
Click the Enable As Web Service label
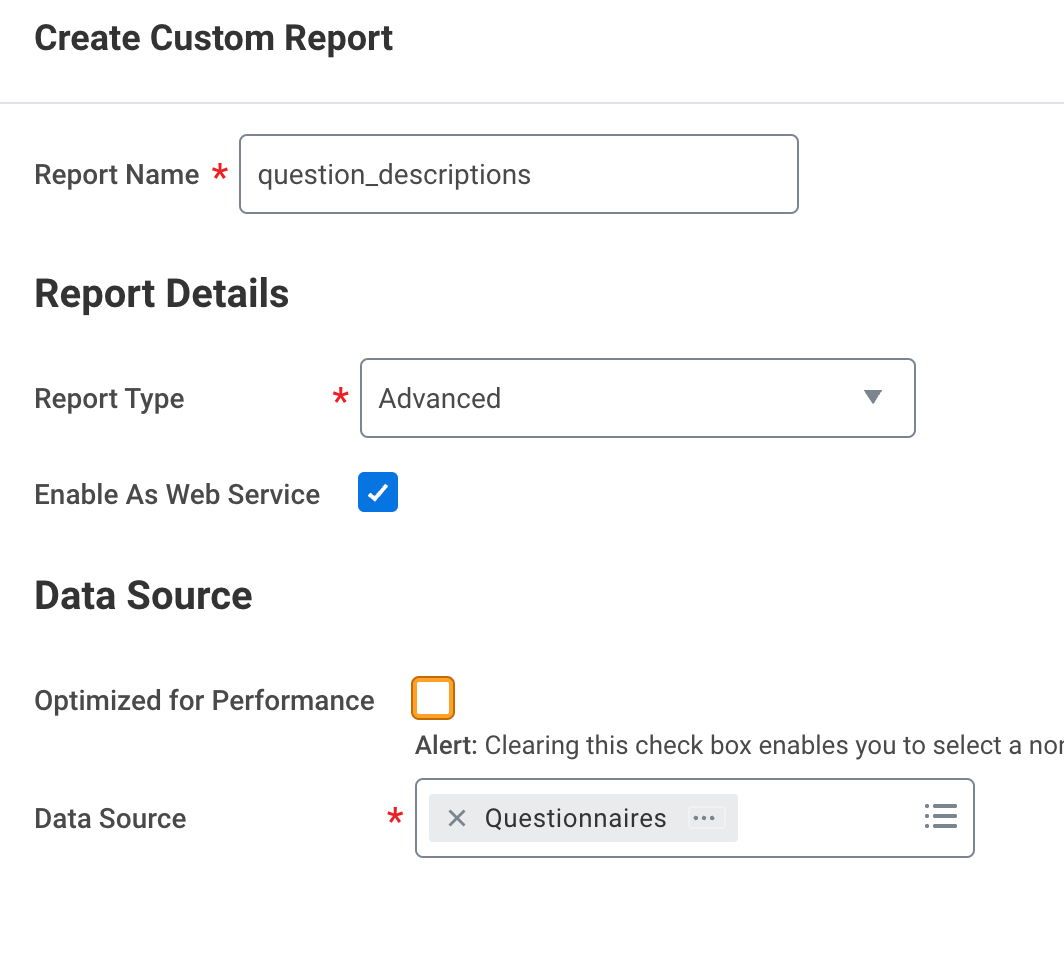(x=177, y=495)
